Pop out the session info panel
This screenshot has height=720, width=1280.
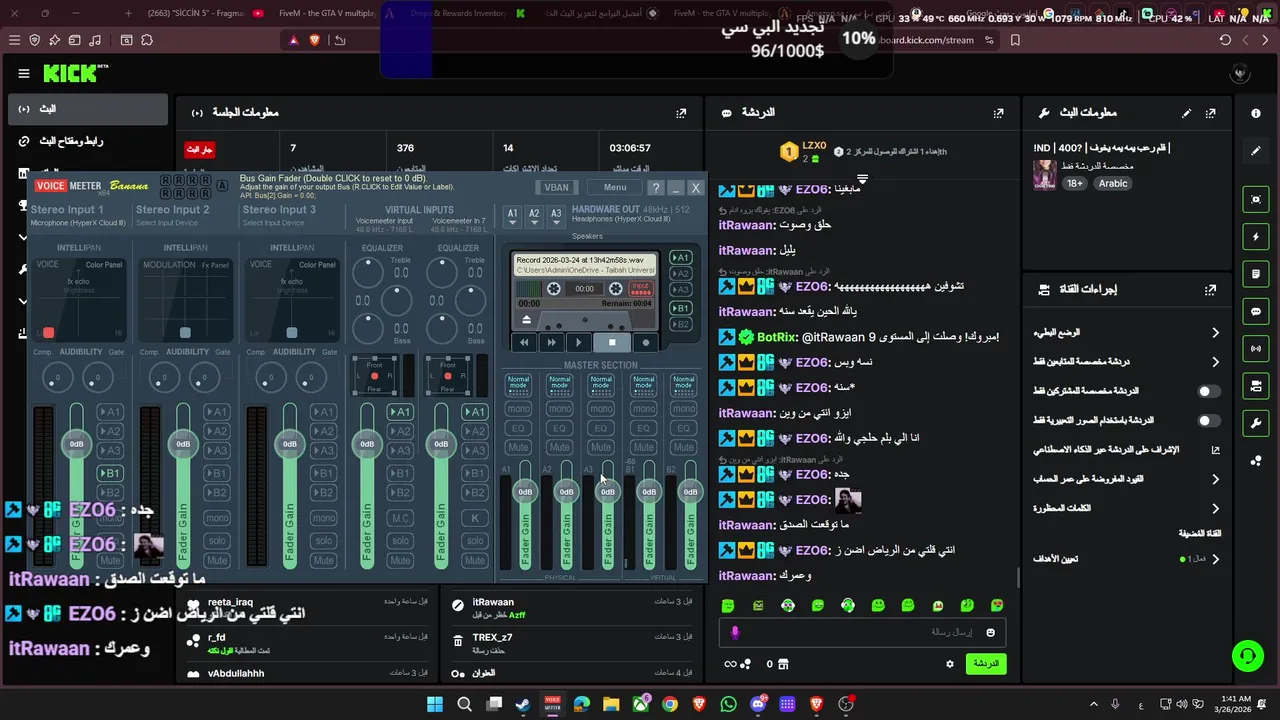681,113
